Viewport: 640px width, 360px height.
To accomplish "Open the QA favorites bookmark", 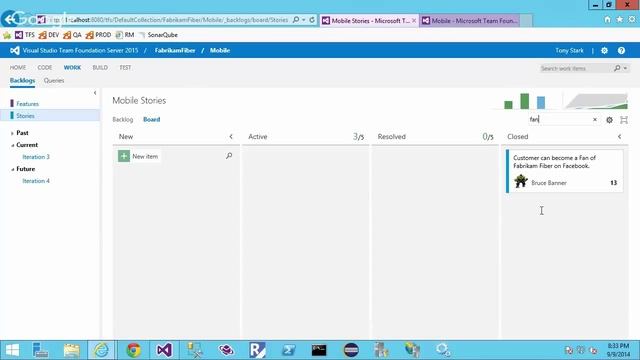I will (72, 35).
